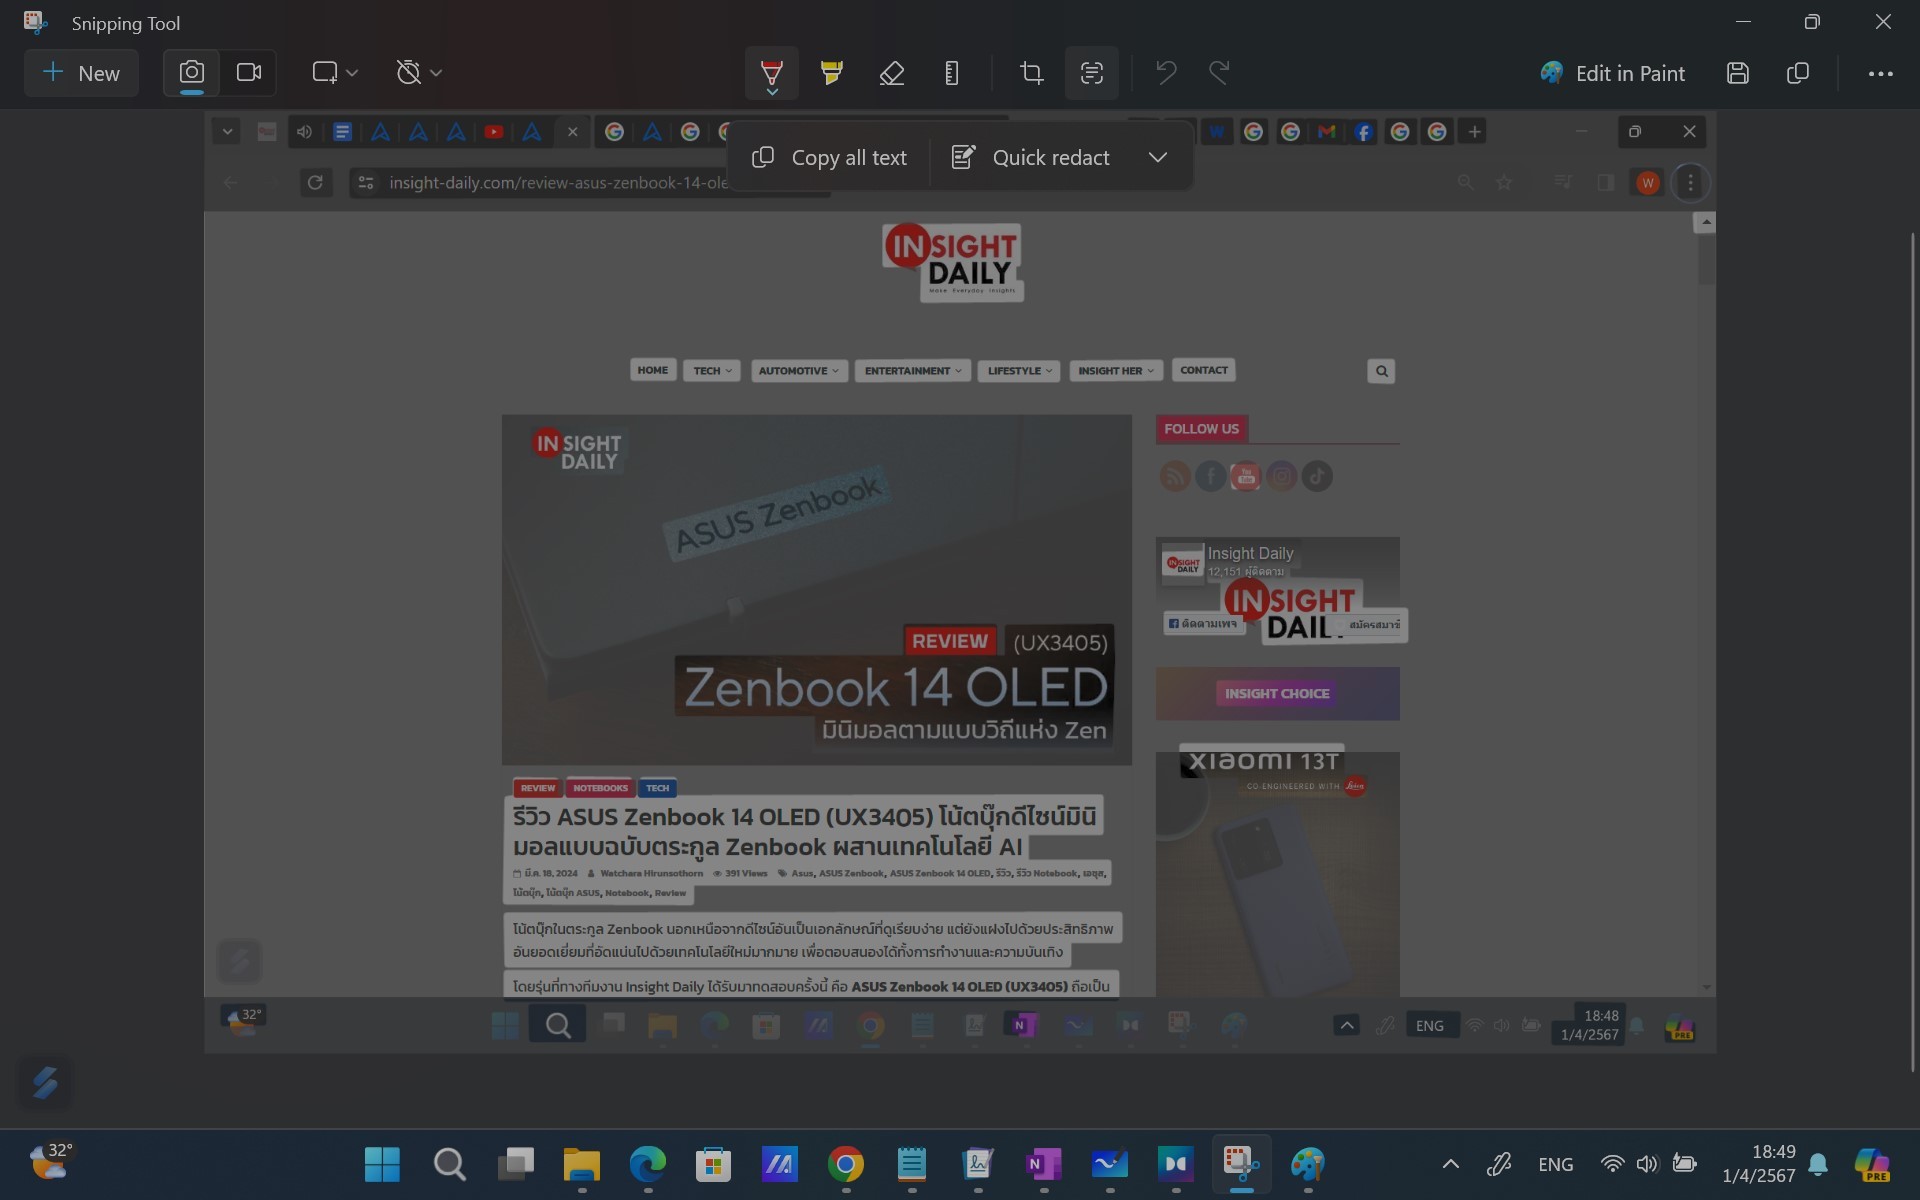Copy the snip using the toolbar copy icon
The width and height of the screenshot is (1920, 1200).
[1798, 73]
